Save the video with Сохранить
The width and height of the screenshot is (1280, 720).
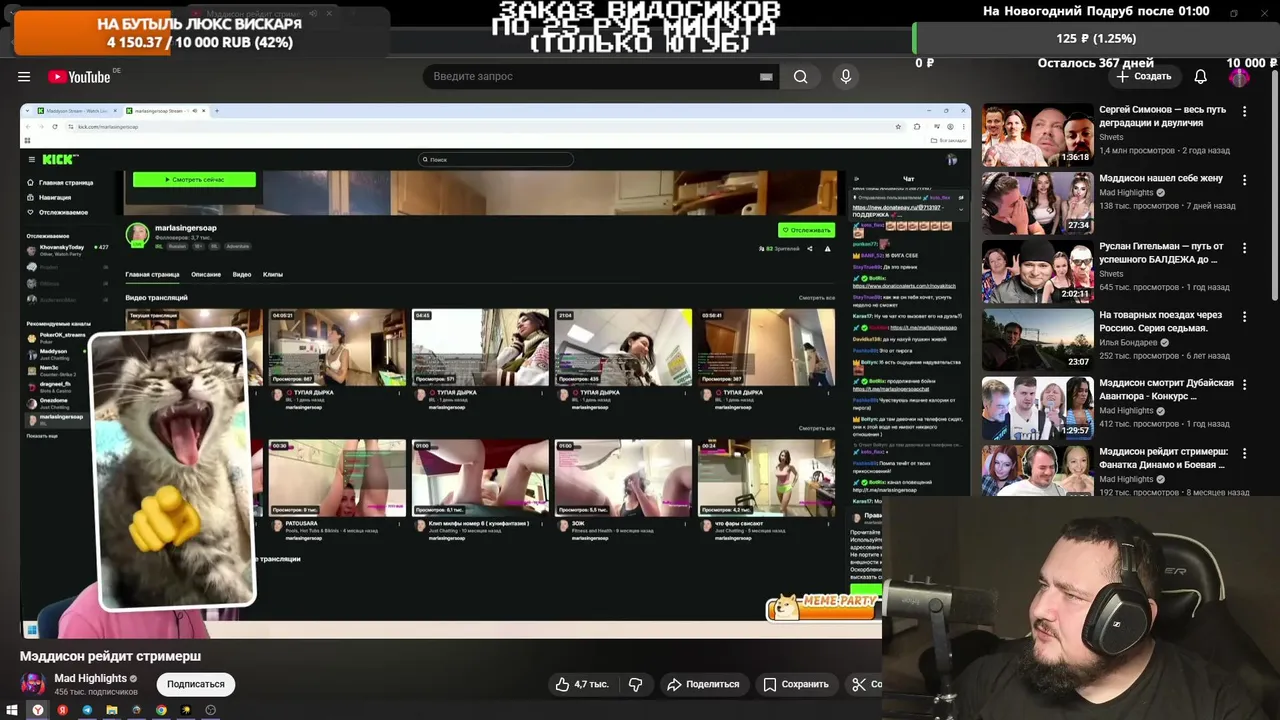tap(796, 684)
